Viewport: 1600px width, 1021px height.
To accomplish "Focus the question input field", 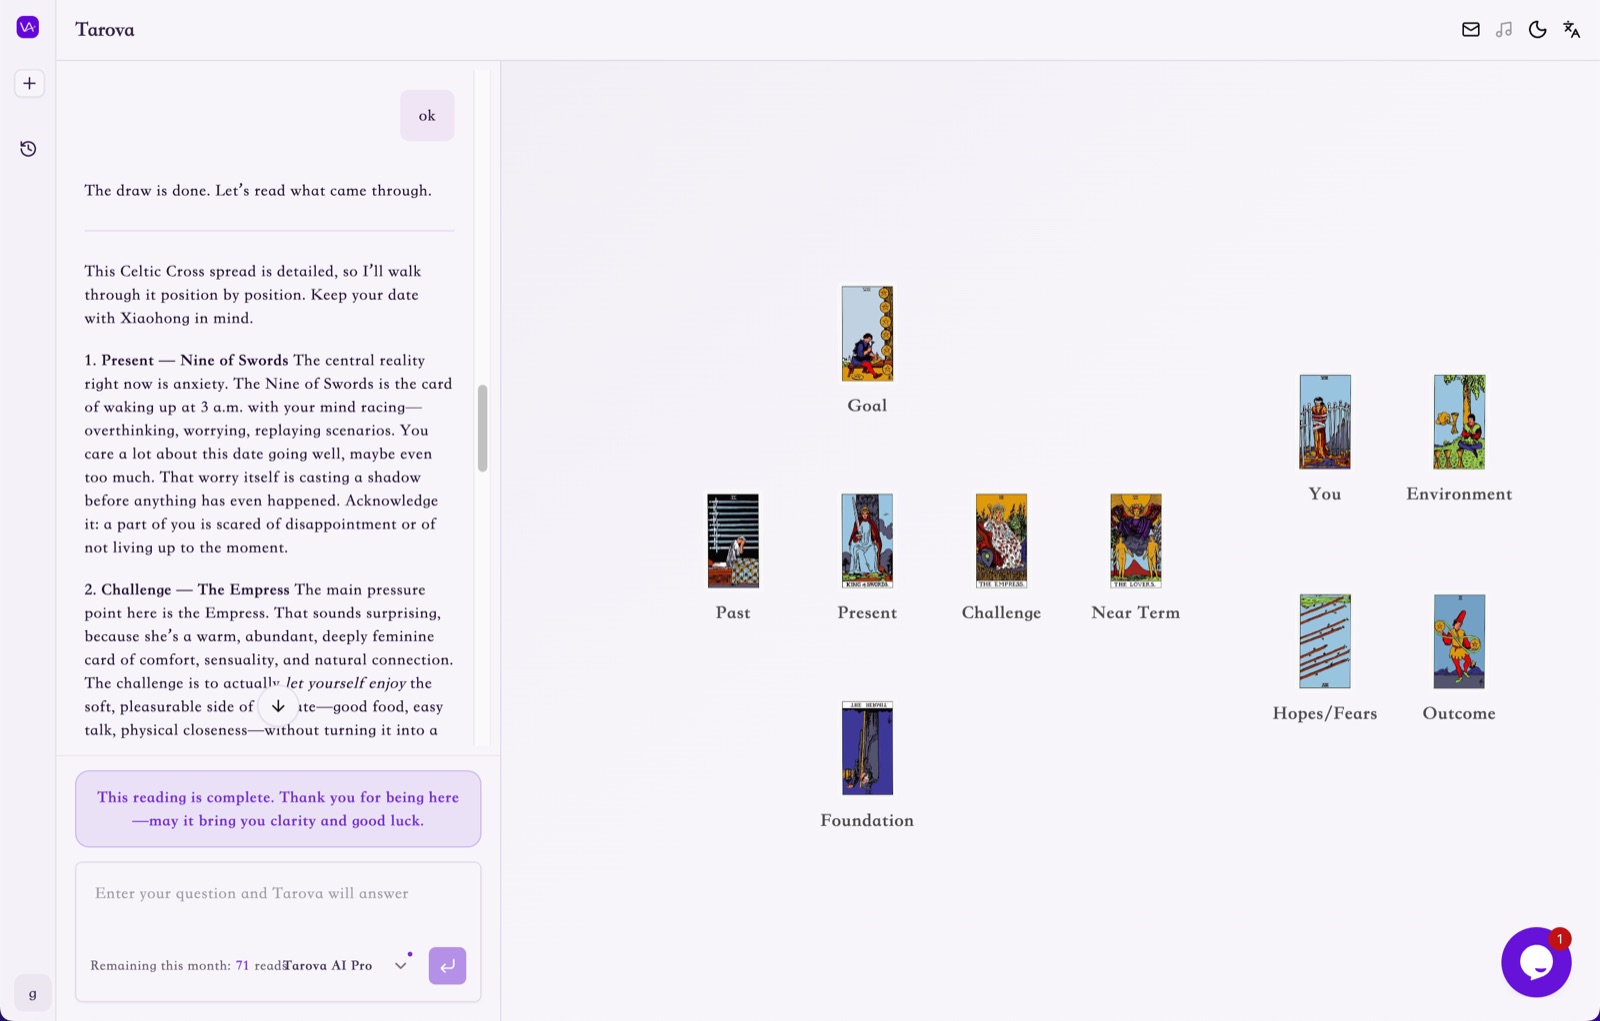I will click(278, 894).
